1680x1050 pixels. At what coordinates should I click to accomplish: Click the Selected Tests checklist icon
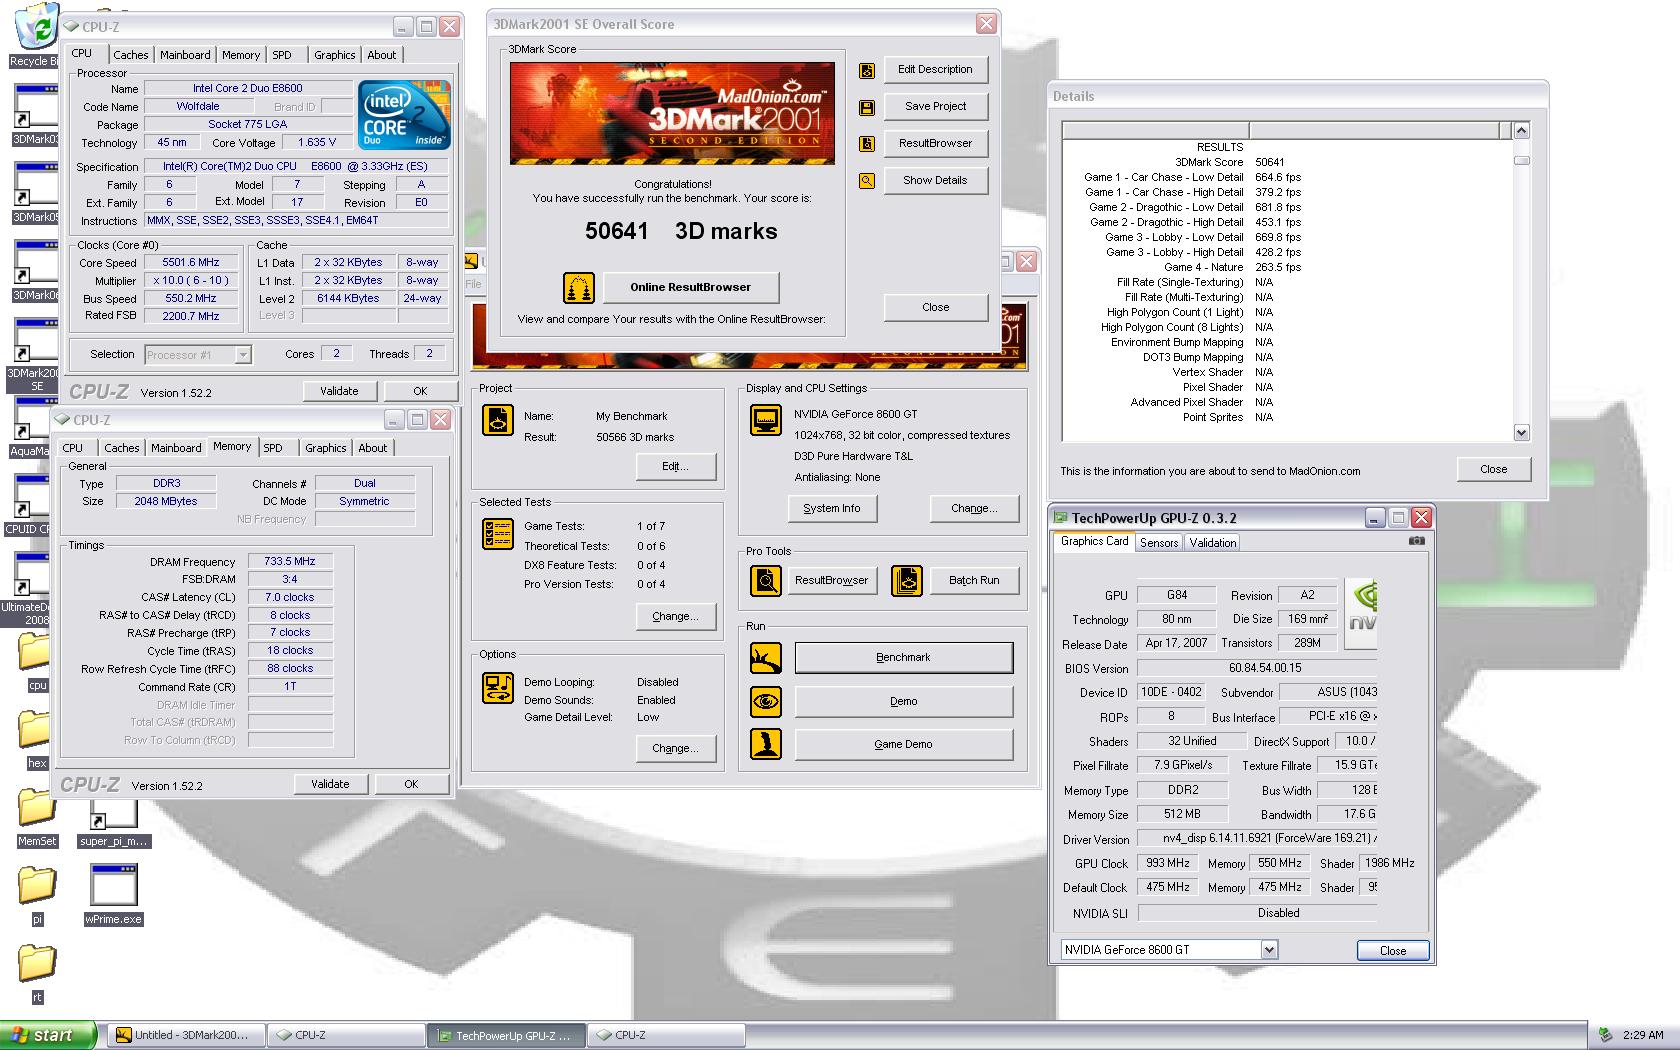click(498, 534)
